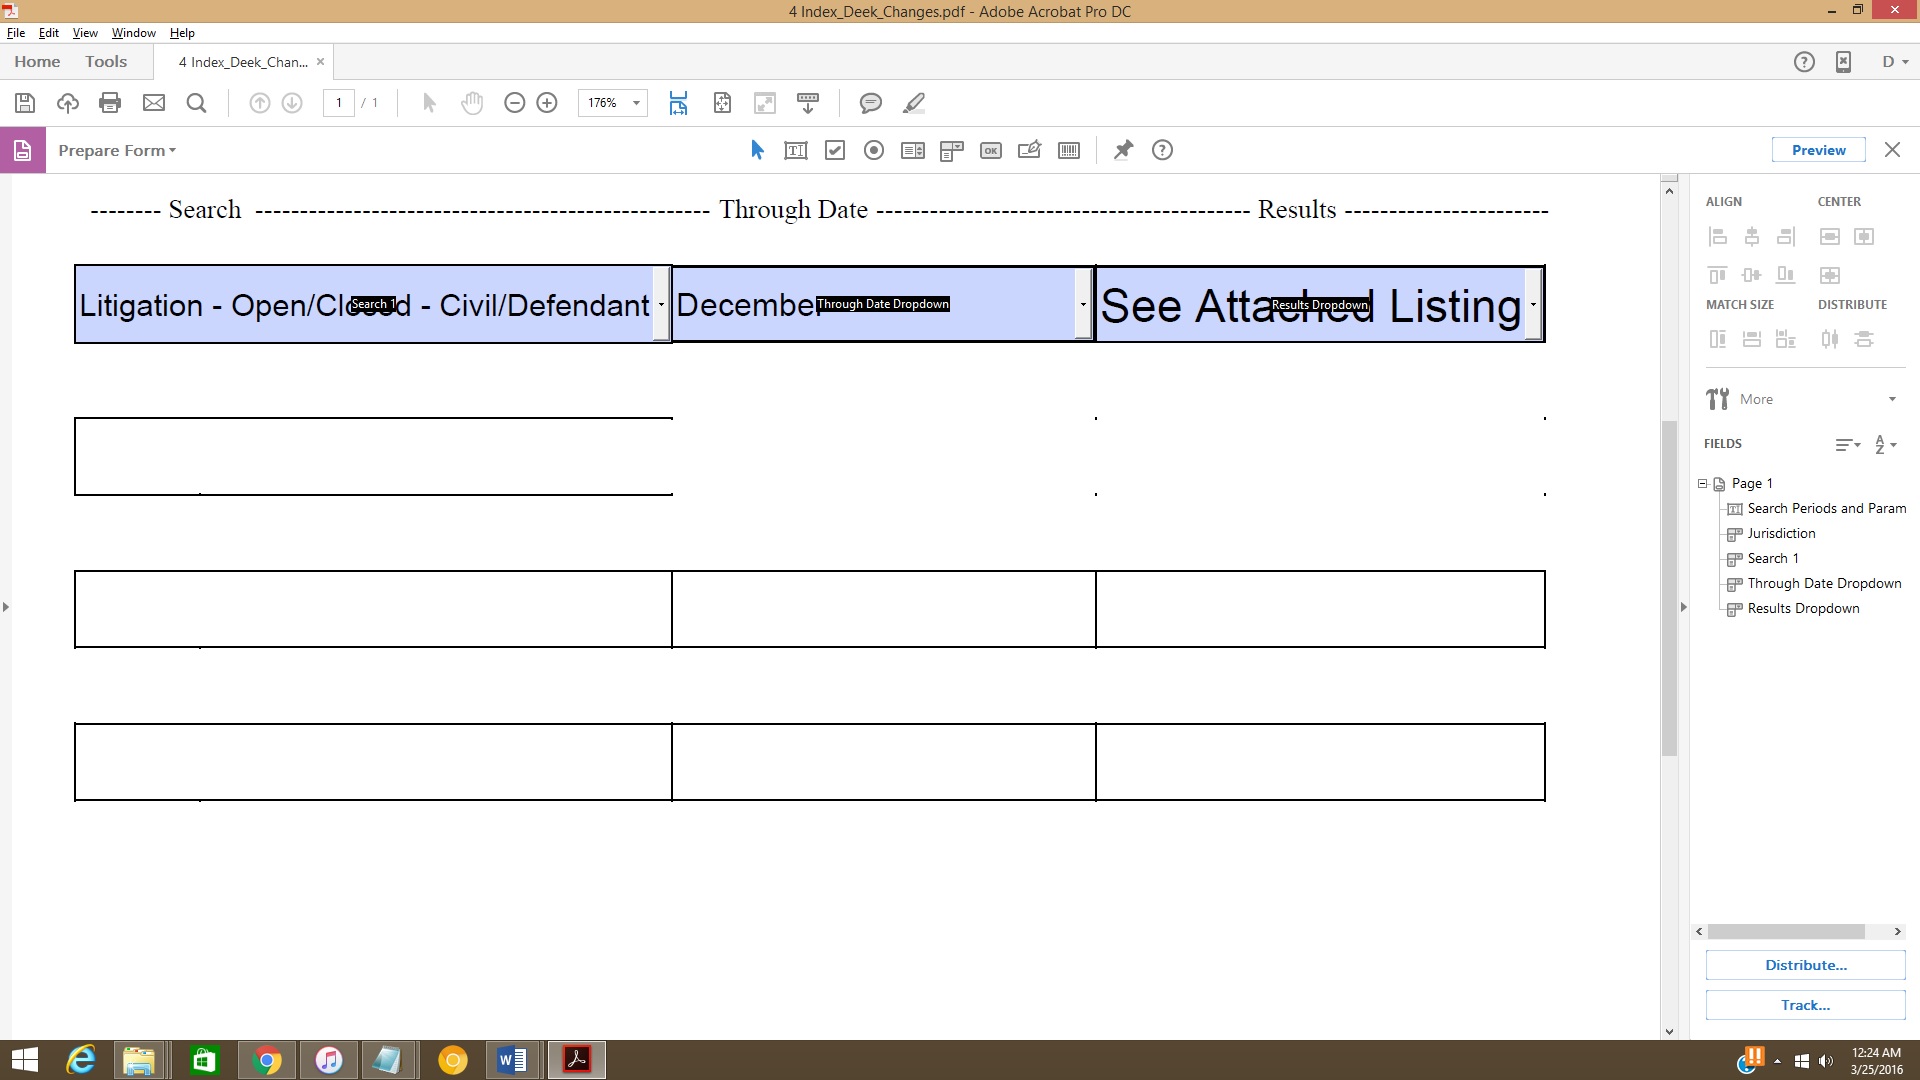Click the Save file icon
This screenshot has width=1920, height=1080.
[x=25, y=103]
